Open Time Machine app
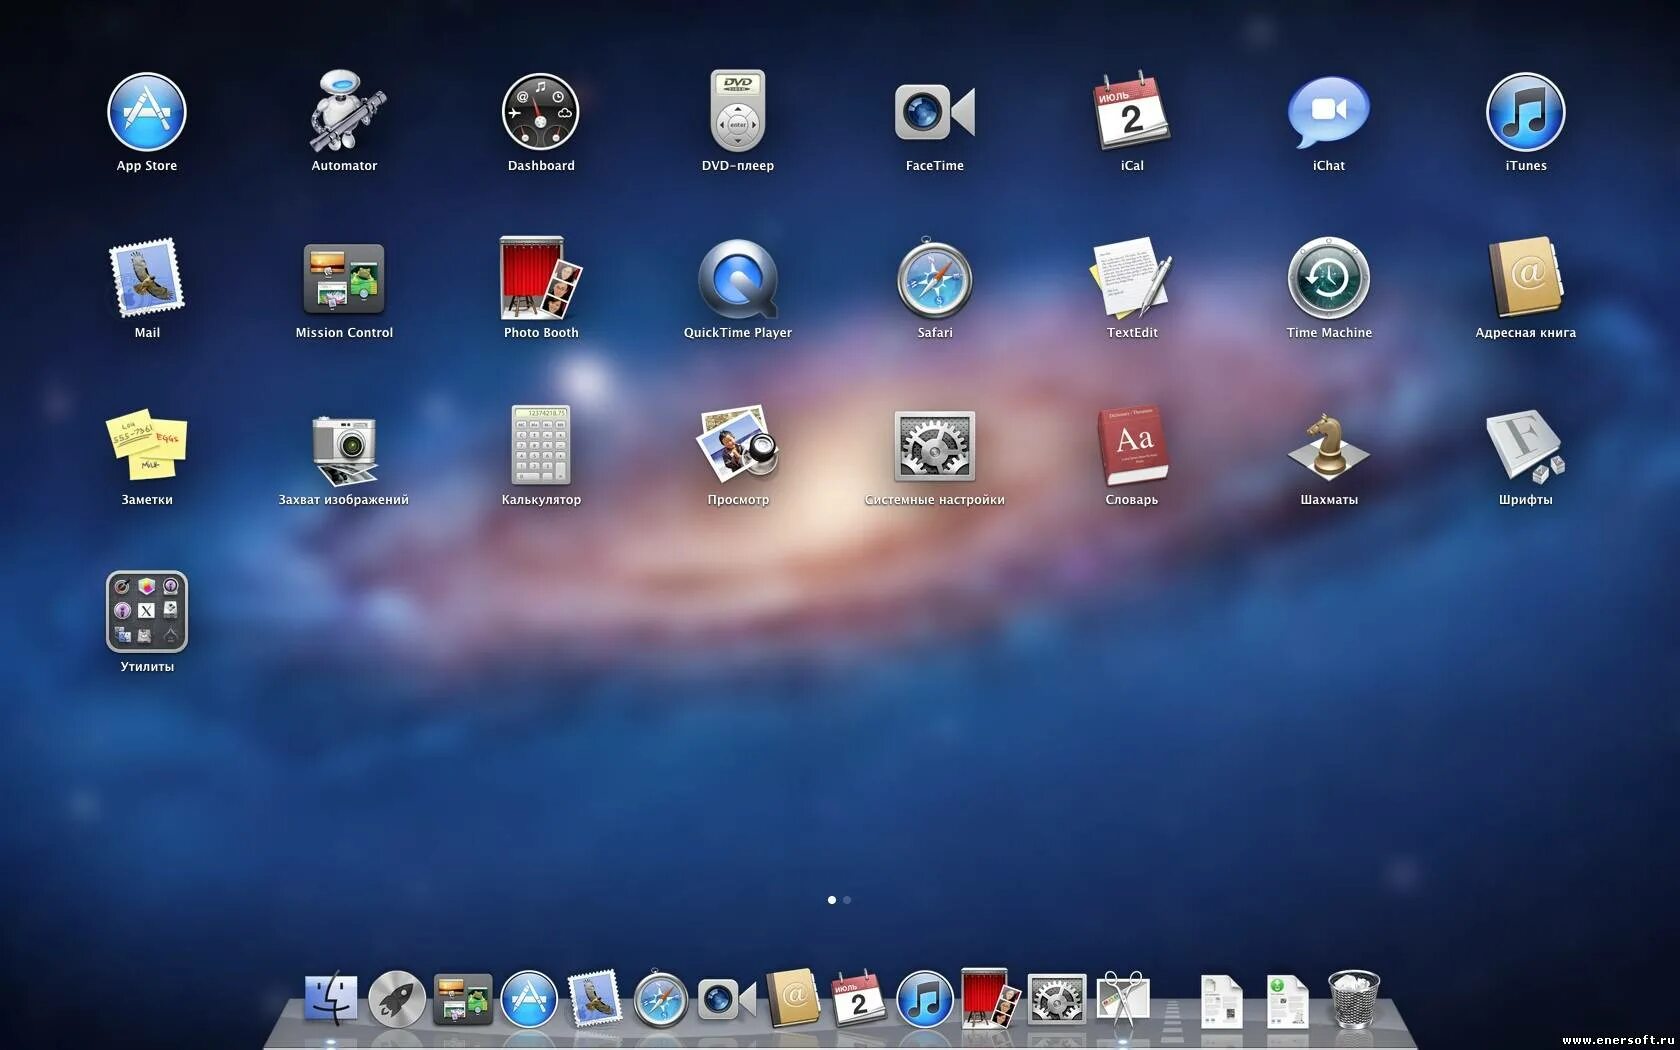This screenshot has width=1680, height=1050. click(x=1329, y=279)
